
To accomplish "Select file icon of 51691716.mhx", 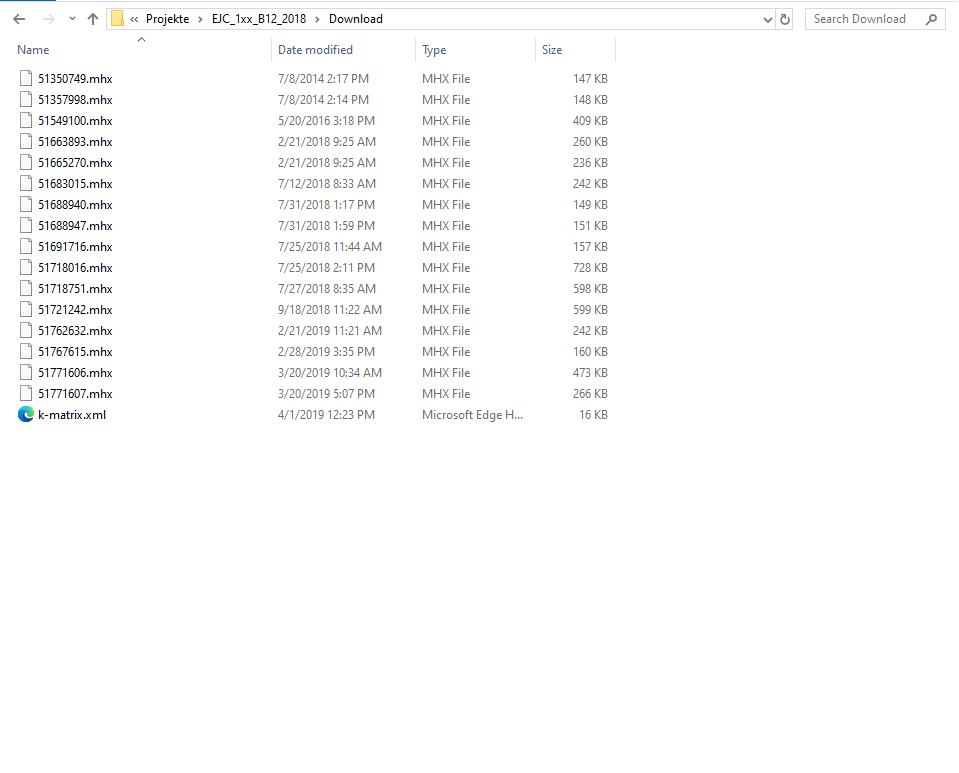I will click(x=26, y=246).
